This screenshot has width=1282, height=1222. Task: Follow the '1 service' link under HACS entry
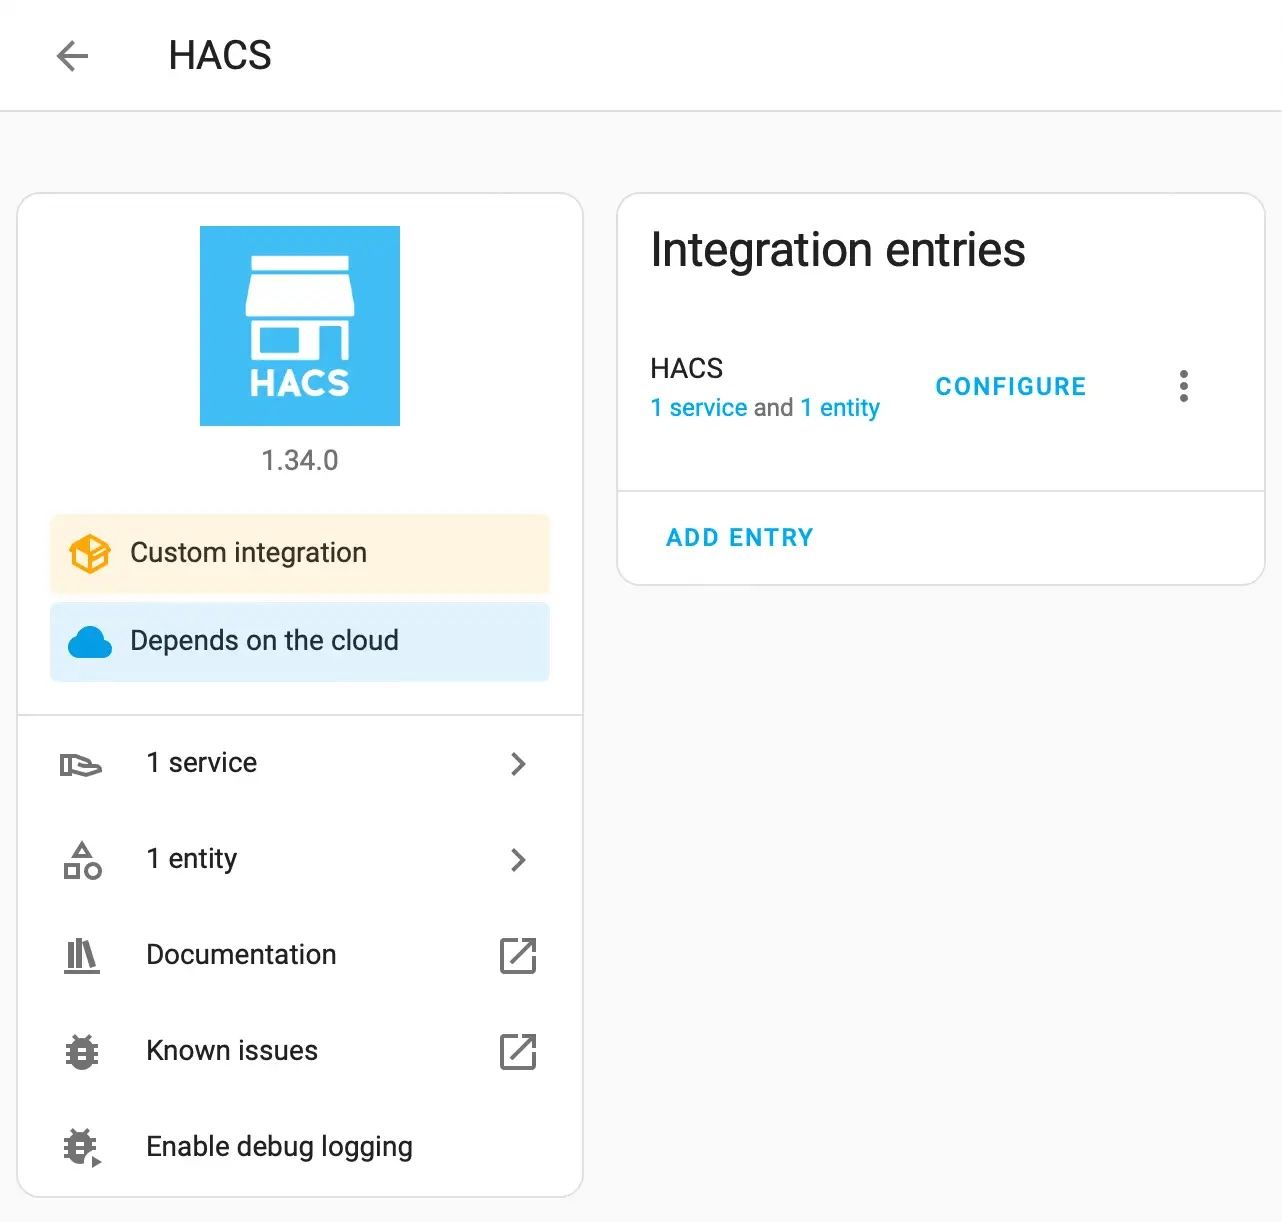click(699, 408)
